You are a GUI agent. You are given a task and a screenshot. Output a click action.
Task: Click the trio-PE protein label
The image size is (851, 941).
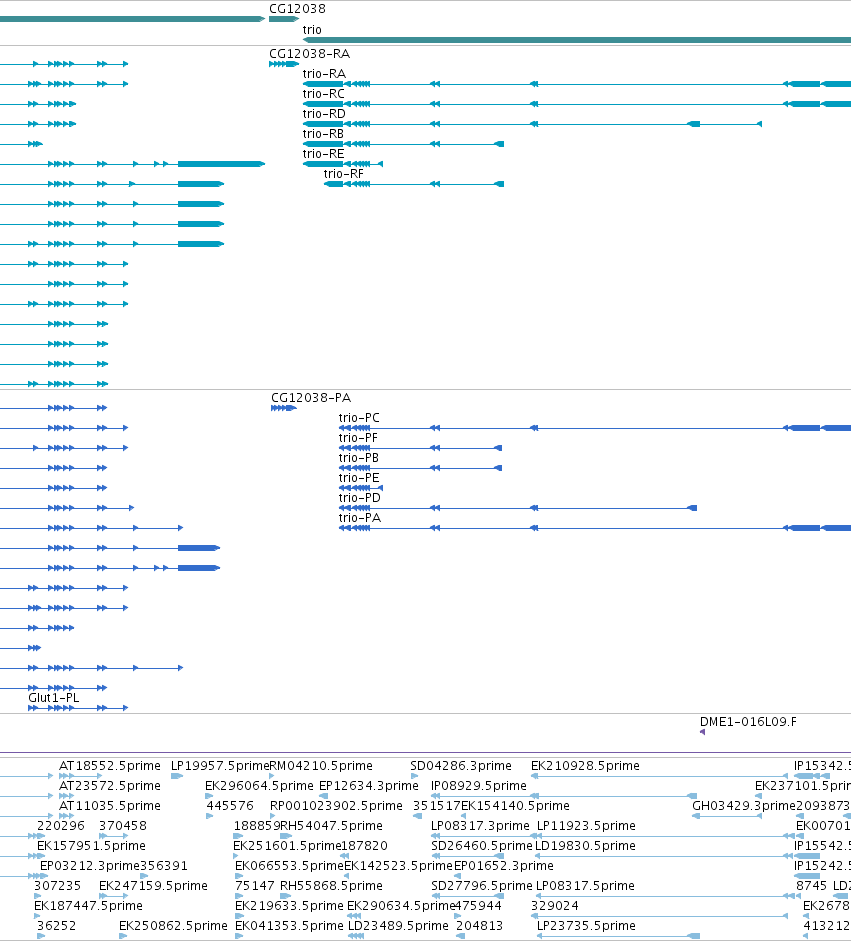coord(359,478)
